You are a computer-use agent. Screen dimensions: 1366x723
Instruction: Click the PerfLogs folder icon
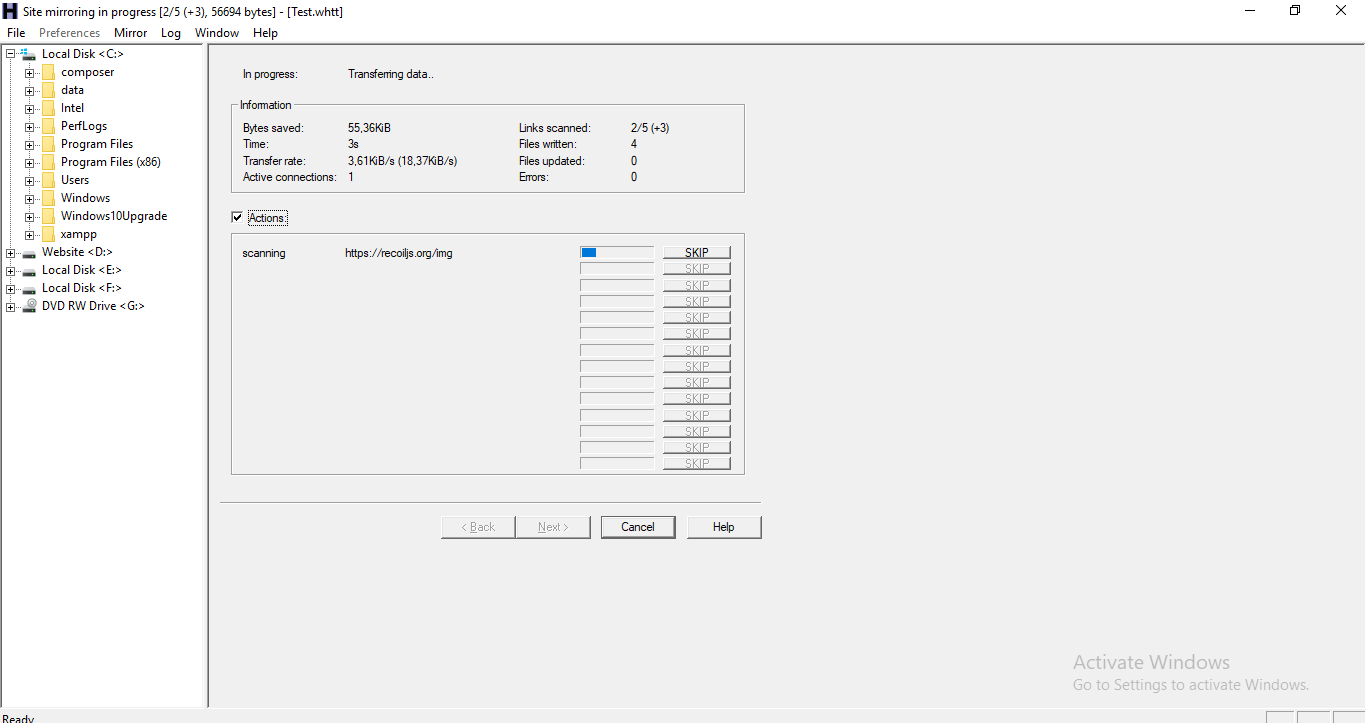point(48,126)
